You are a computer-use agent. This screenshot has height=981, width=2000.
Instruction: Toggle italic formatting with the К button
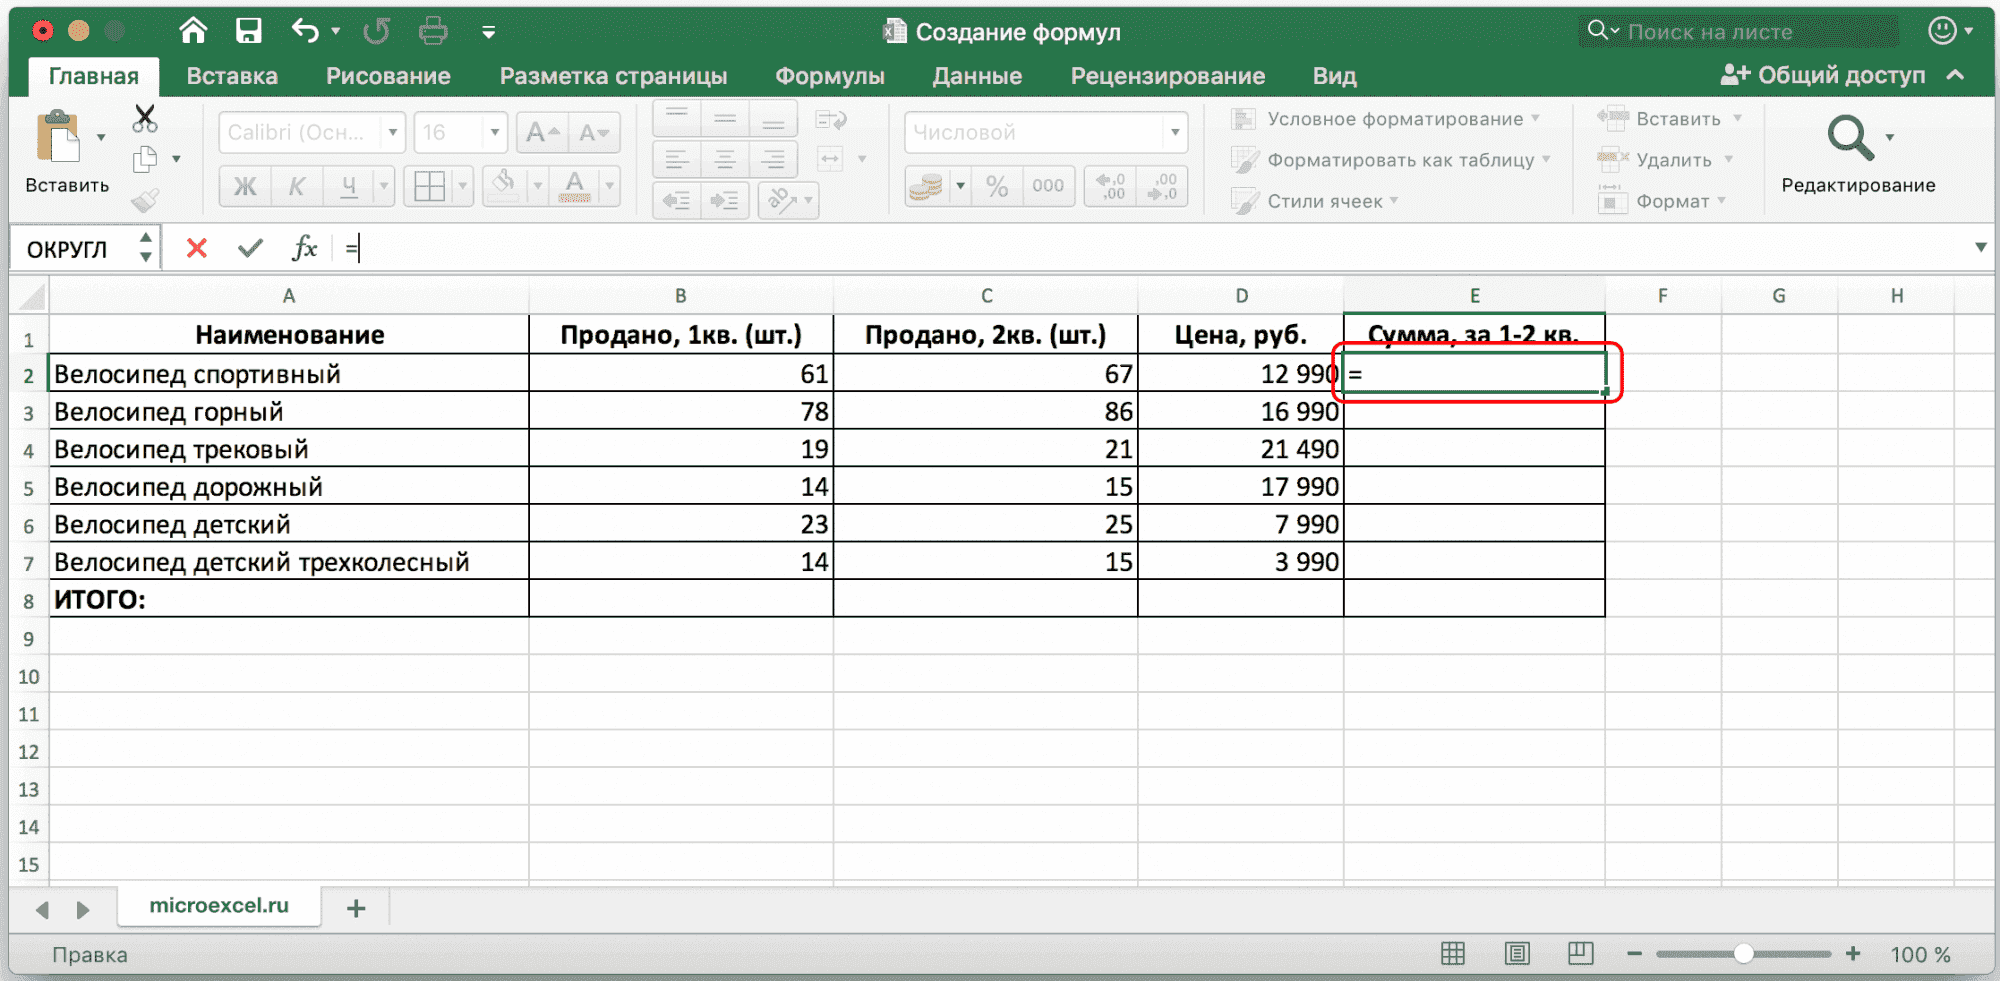(297, 185)
